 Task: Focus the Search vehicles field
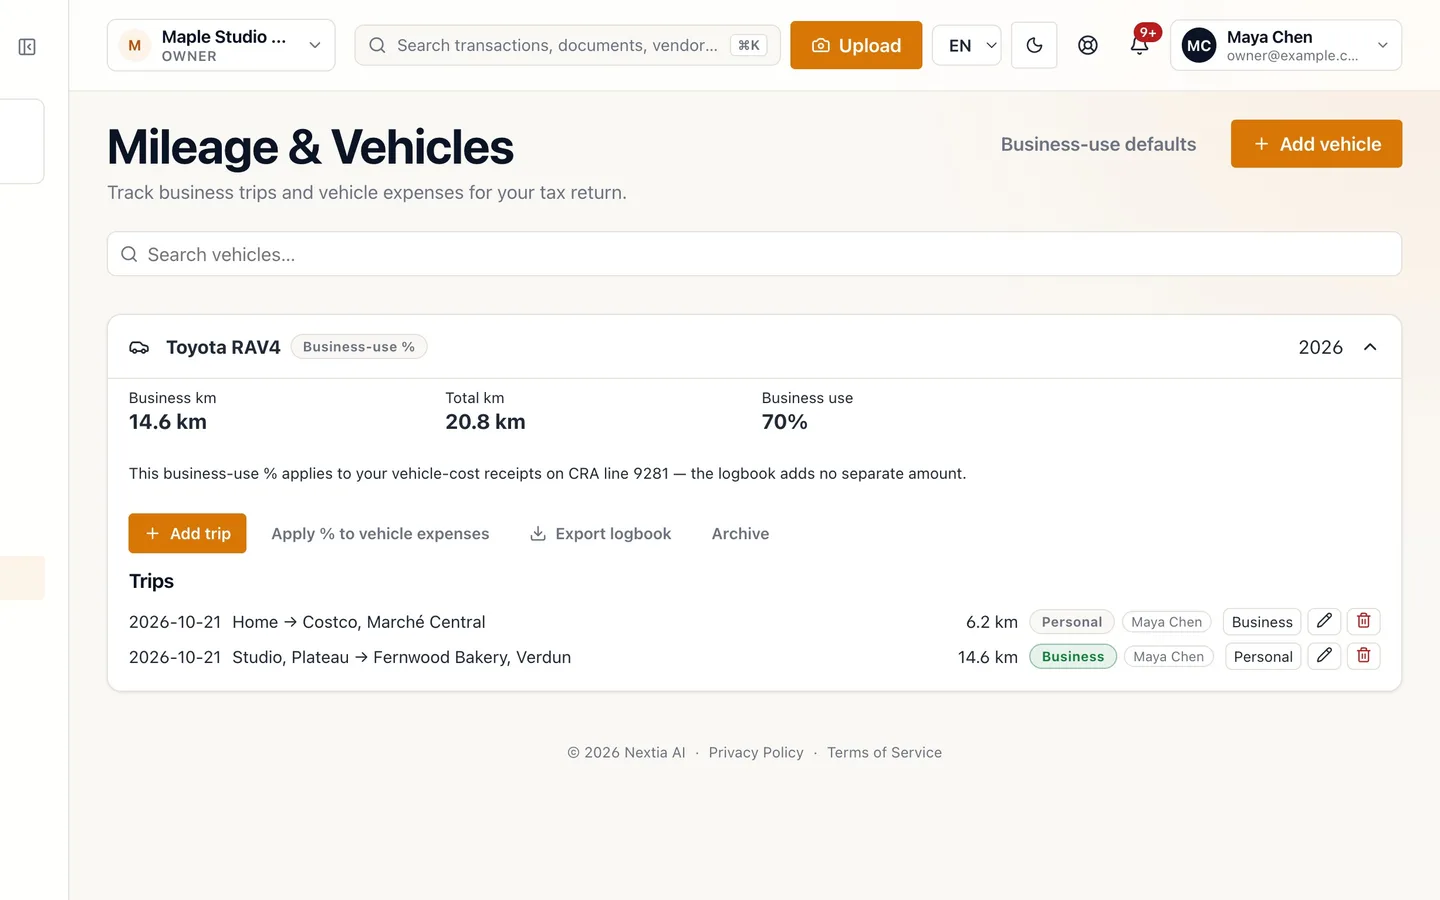click(754, 254)
